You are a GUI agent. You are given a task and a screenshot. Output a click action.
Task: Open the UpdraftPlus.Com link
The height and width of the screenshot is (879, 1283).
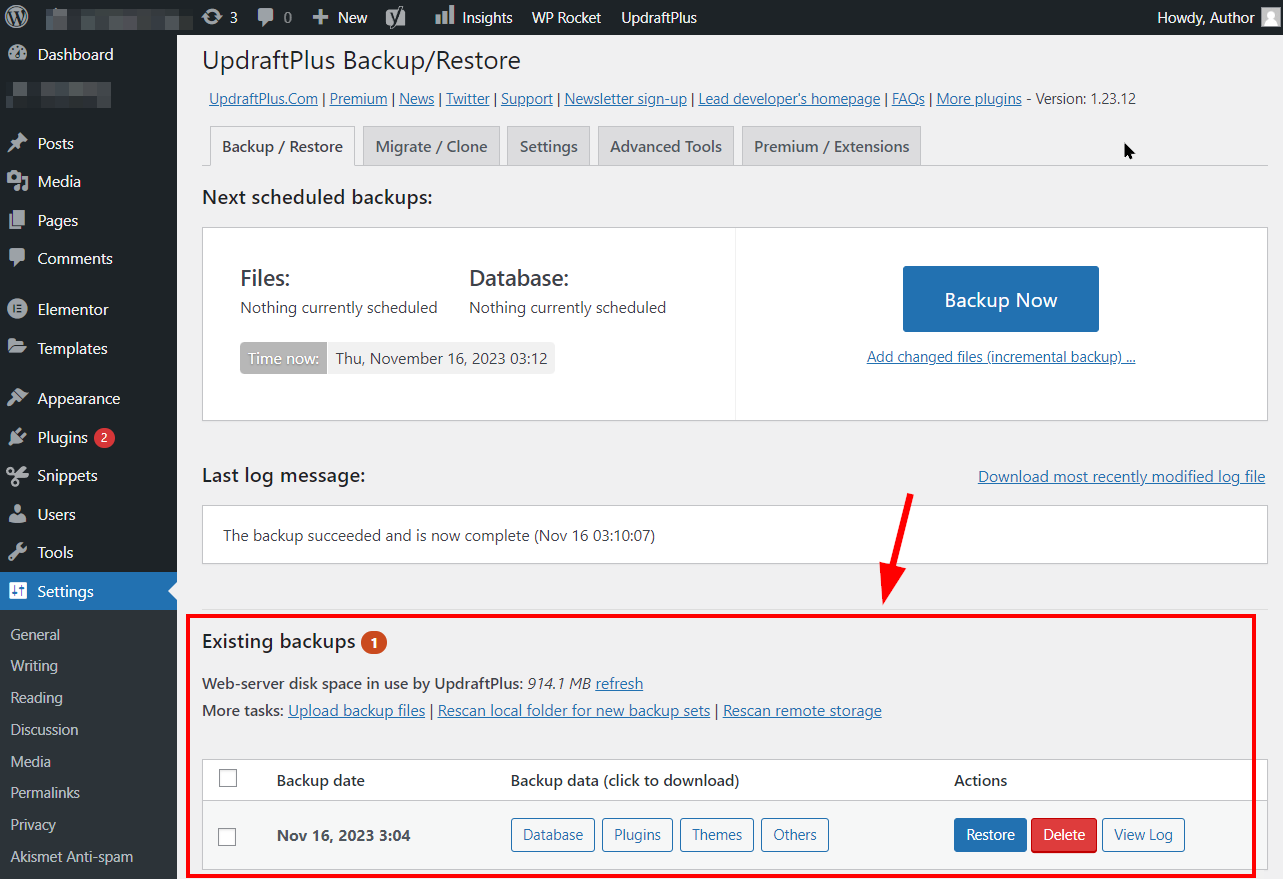pyautogui.click(x=264, y=99)
